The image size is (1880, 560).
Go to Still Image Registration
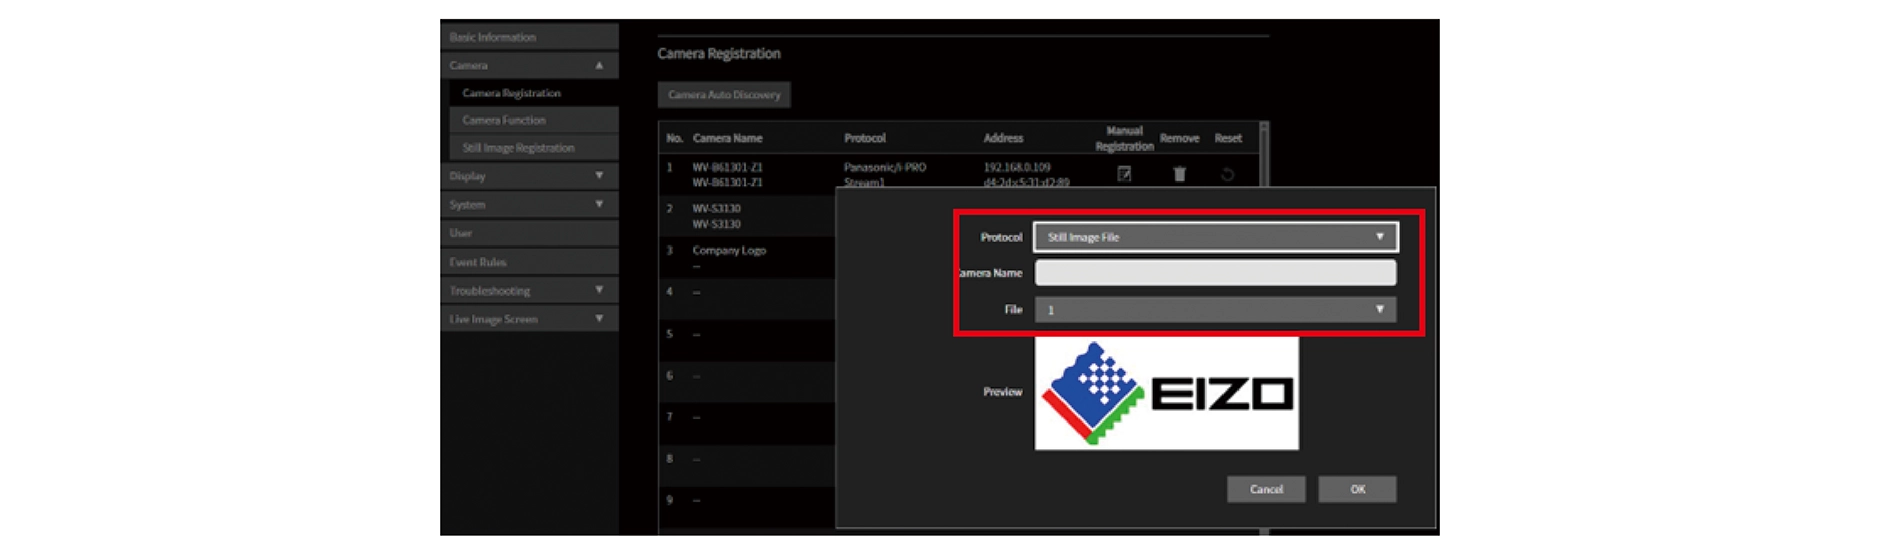[x=518, y=148]
